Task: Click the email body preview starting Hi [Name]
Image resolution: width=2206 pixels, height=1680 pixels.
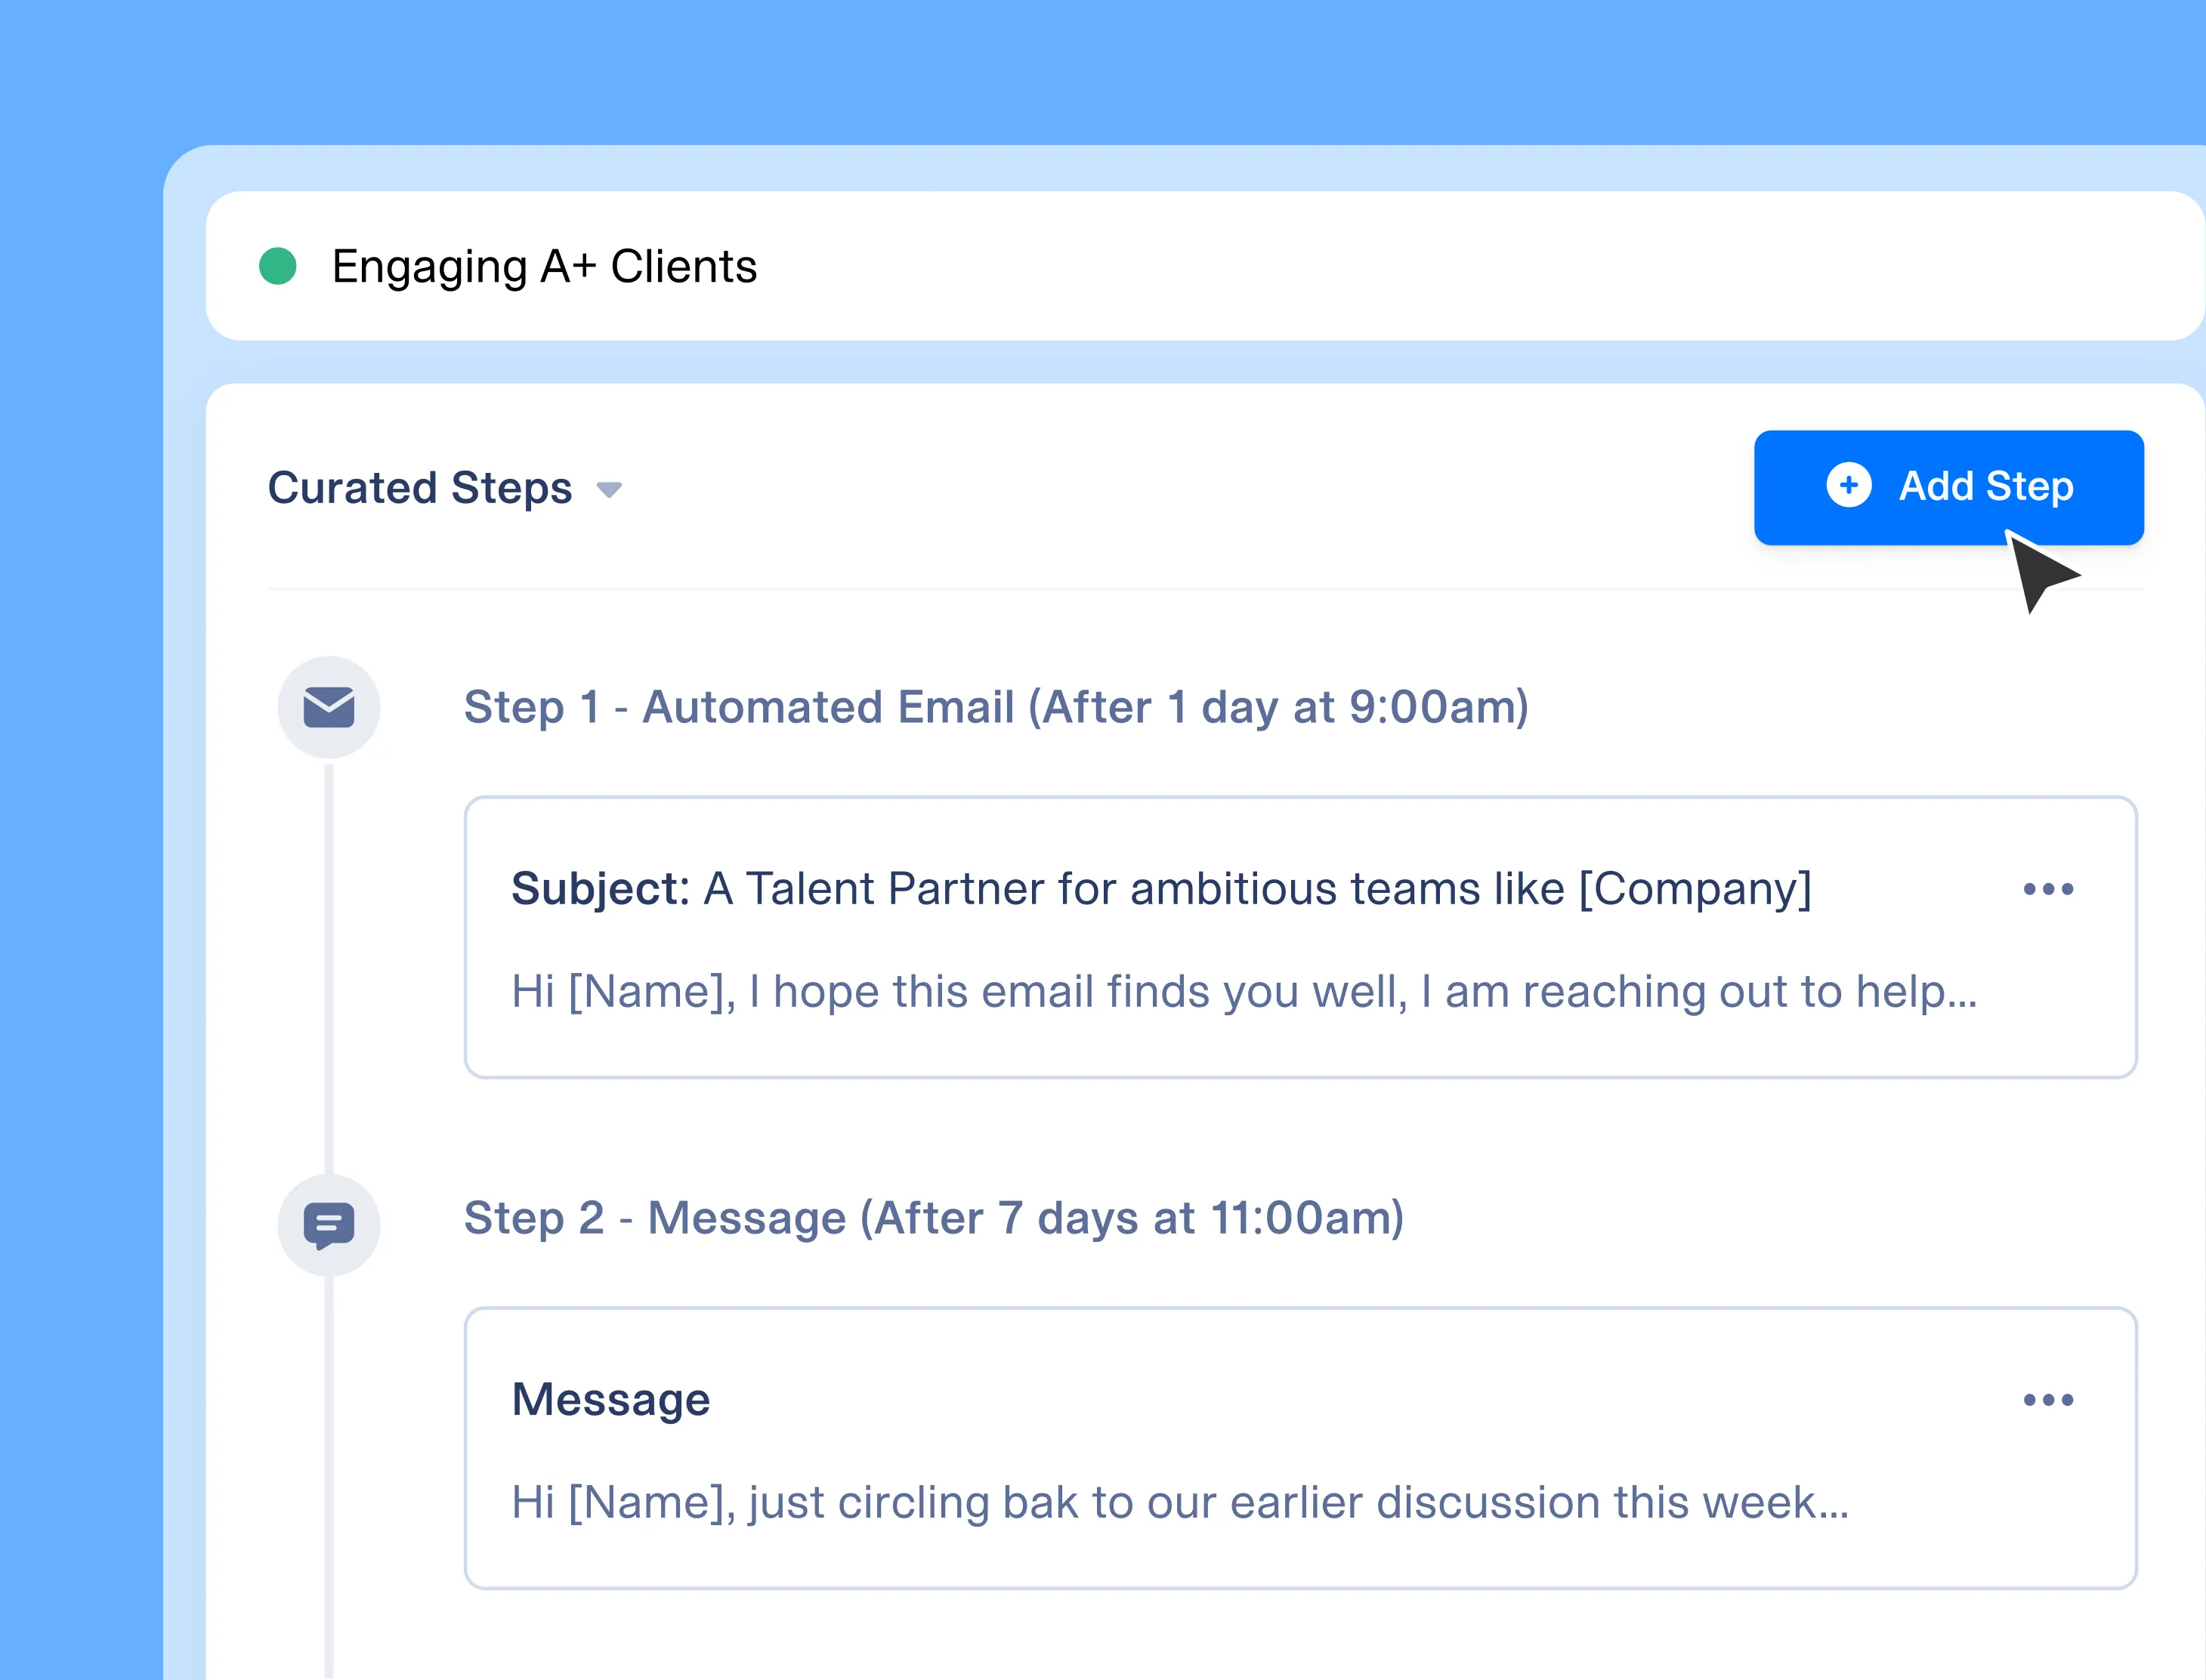Action: click(1243, 991)
